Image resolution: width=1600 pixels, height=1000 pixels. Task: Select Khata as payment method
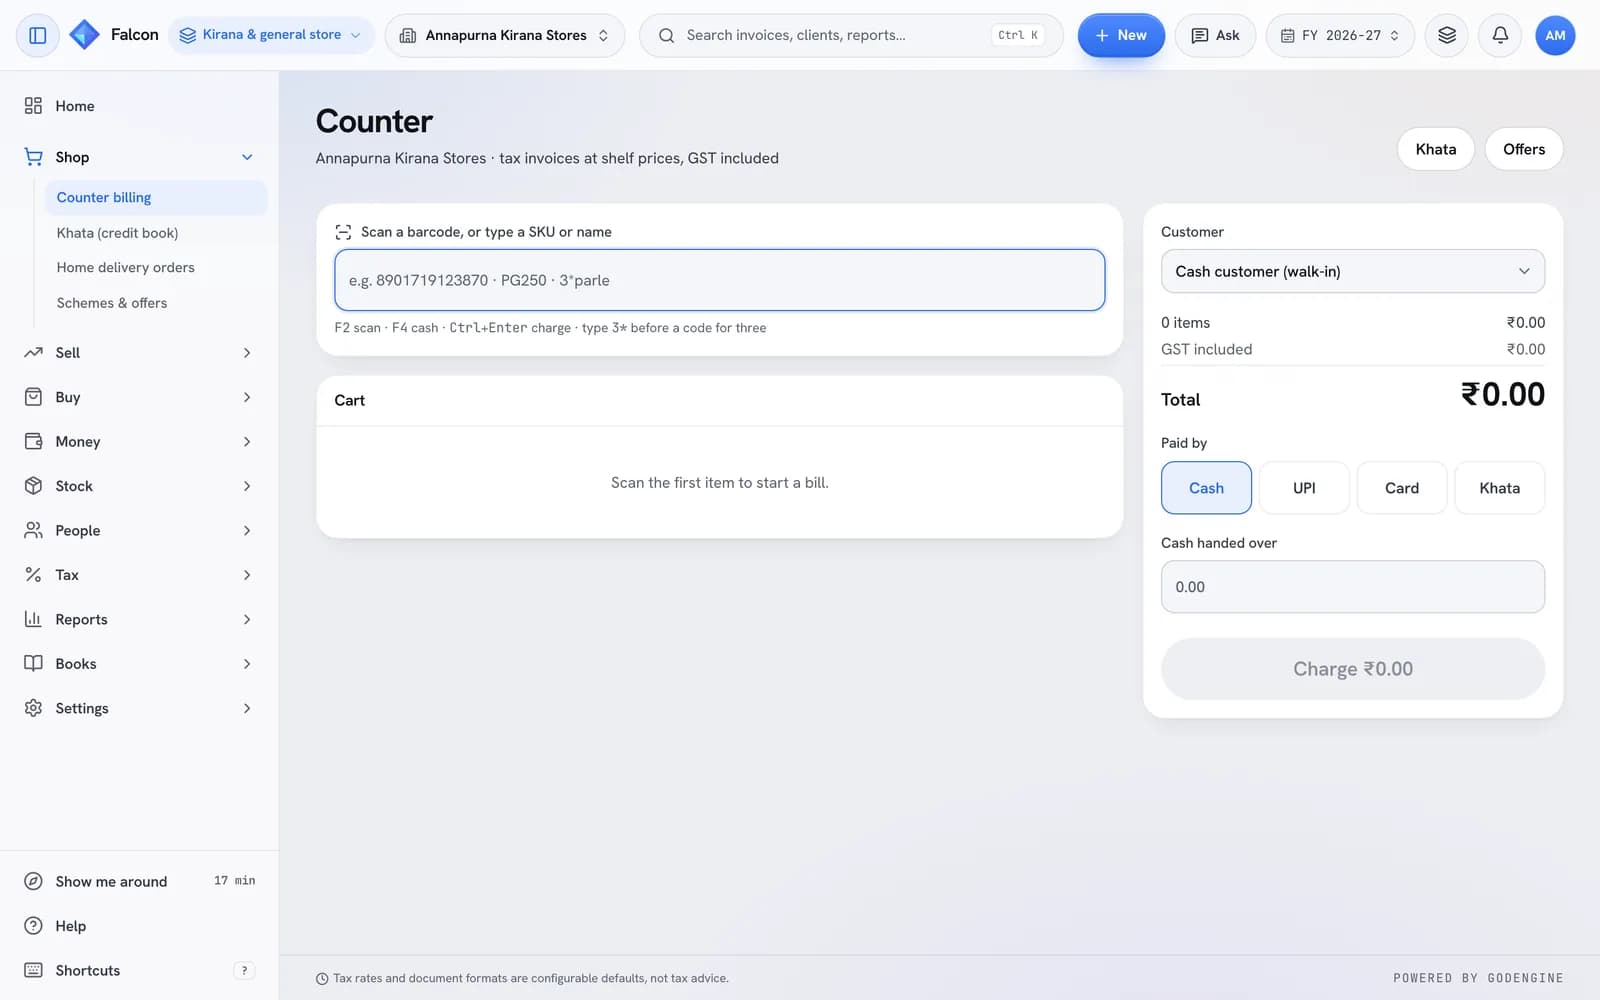click(1499, 488)
